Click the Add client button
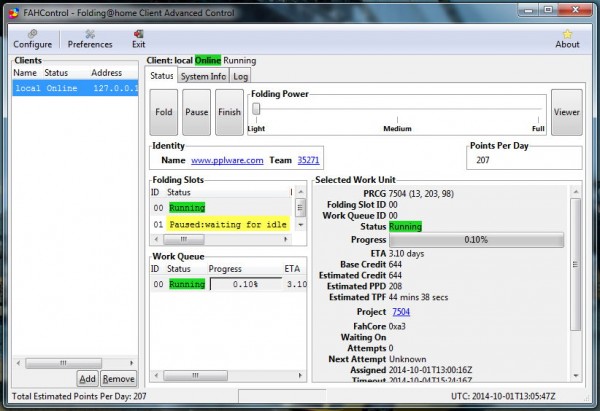Viewport: 600px width, 411px height. point(87,379)
